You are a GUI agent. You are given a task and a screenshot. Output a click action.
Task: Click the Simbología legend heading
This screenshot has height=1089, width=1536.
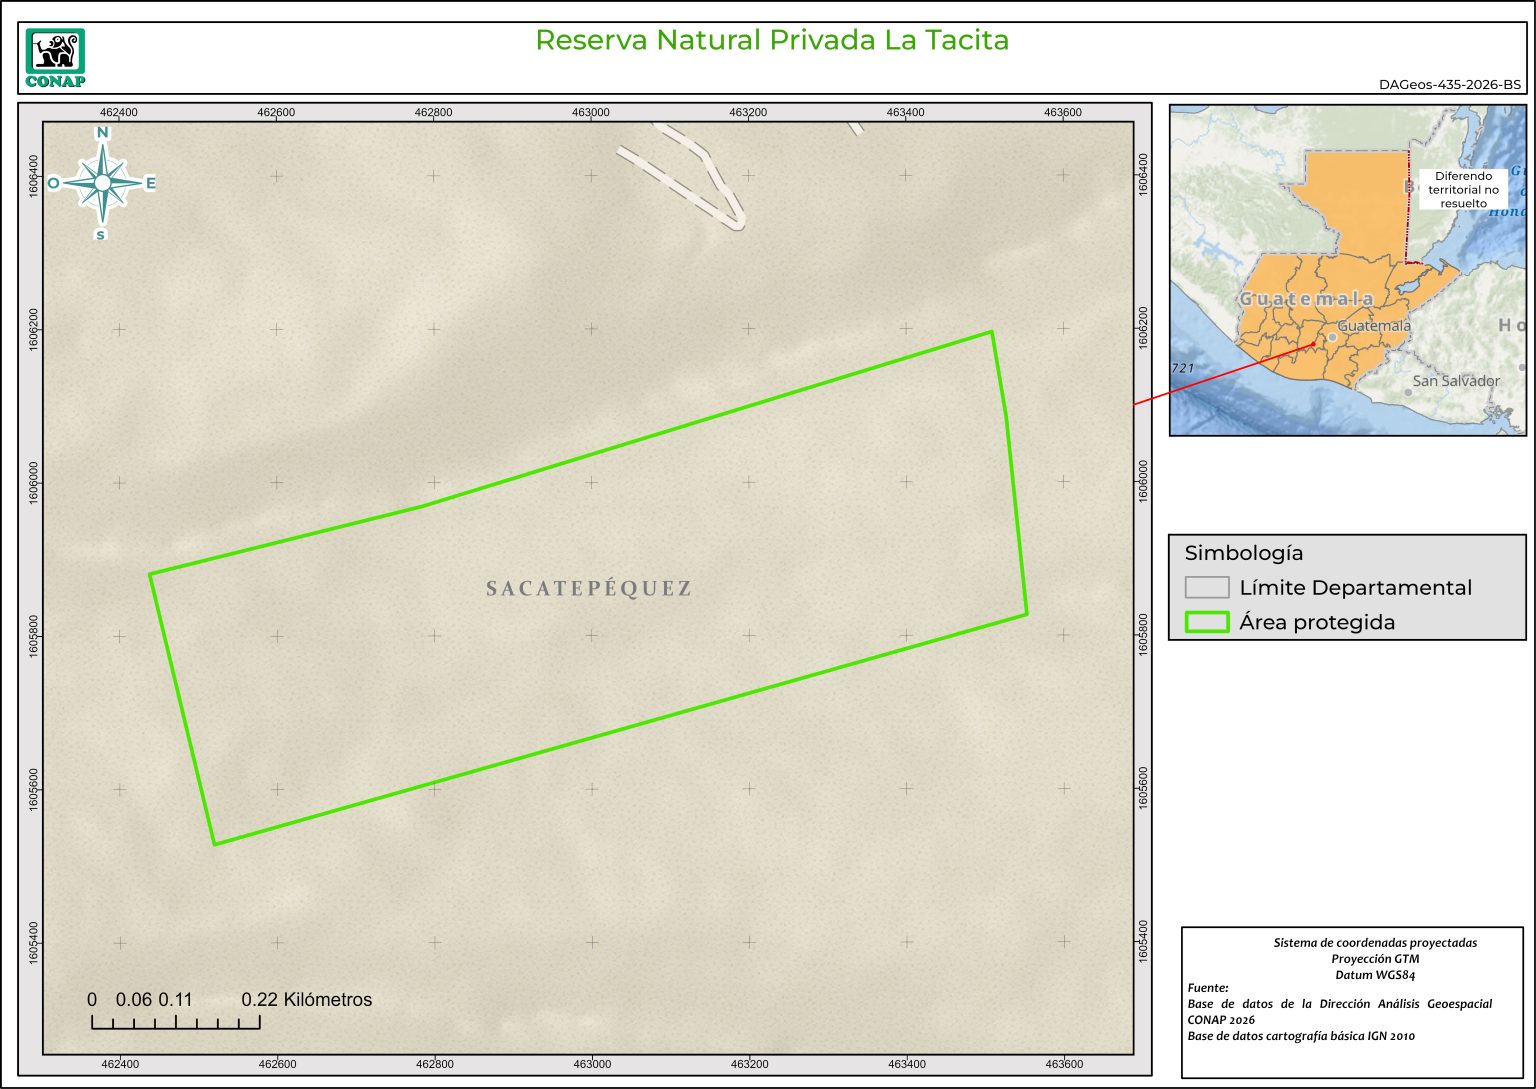[x=1243, y=553]
